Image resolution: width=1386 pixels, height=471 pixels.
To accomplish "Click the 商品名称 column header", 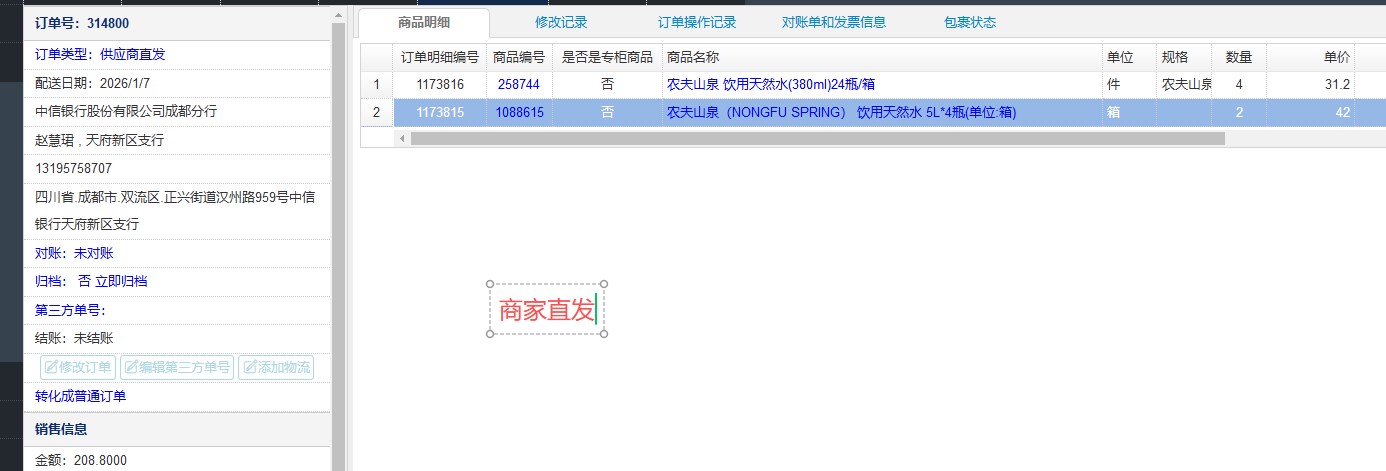I will tap(880, 58).
